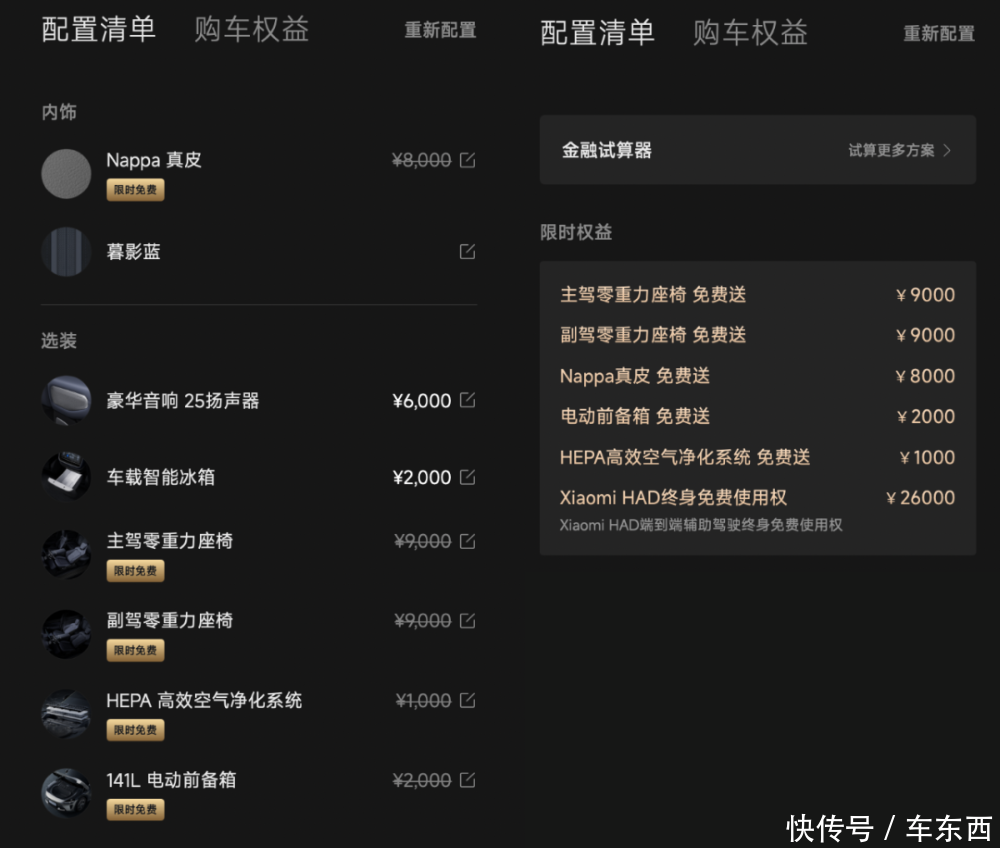
Task: Open the 豪华音响 speaker thumbnail
Action: tap(66, 400)
